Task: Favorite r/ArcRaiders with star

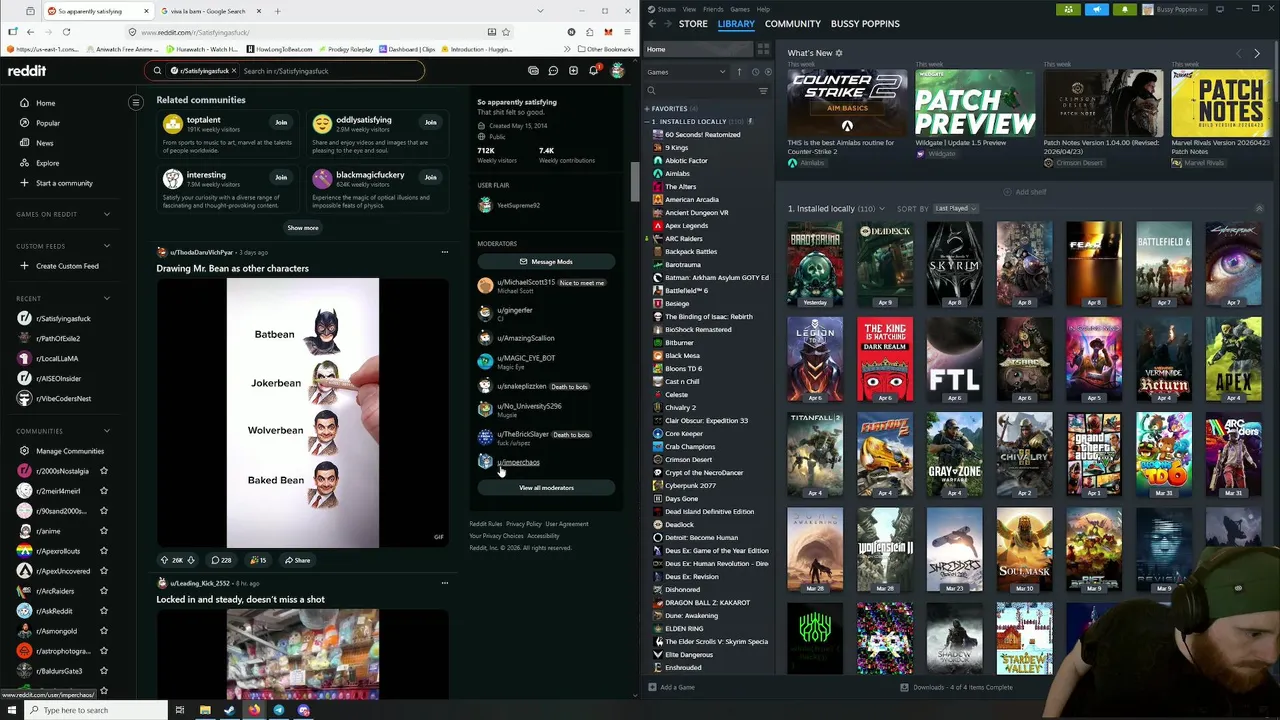Action: point(103,591)
